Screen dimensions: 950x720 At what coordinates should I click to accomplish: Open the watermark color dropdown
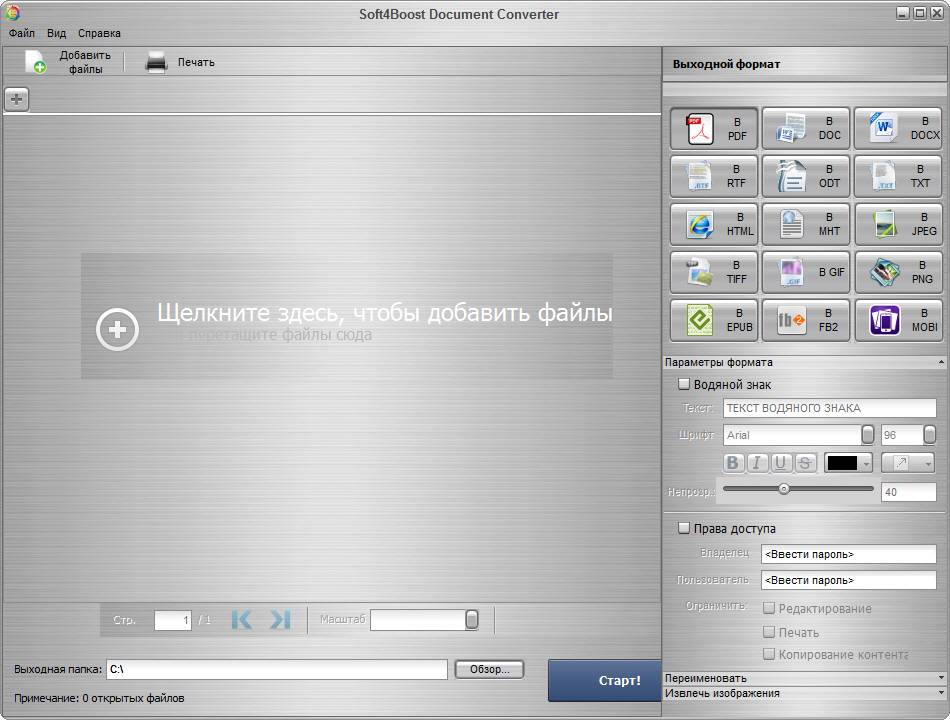click(866, 464)
